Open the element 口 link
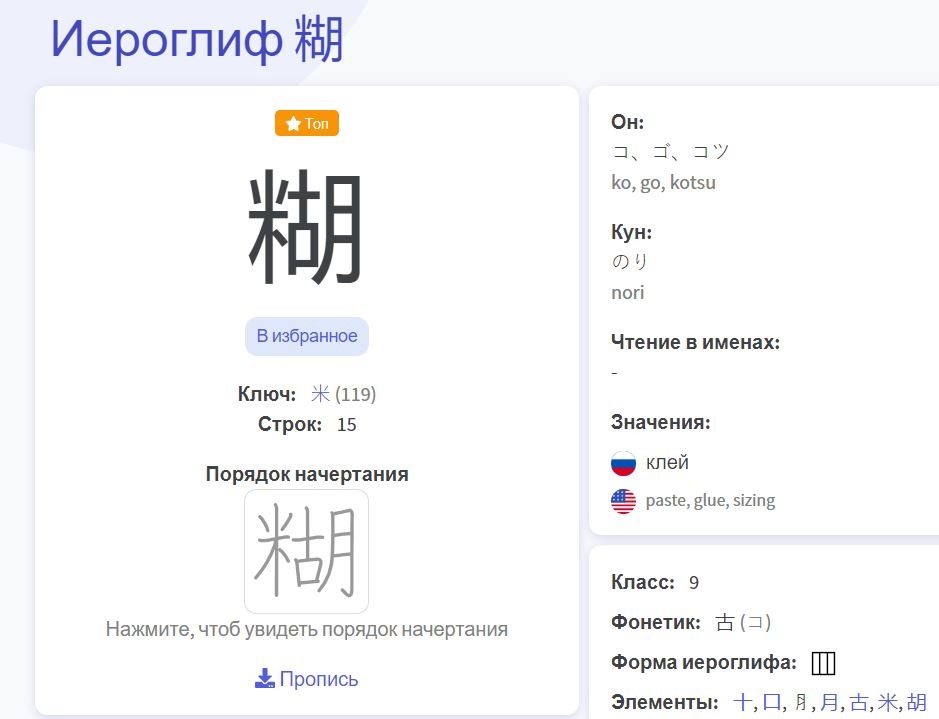The height and width of the screenshot is (719, 939). tap(772, 702)
